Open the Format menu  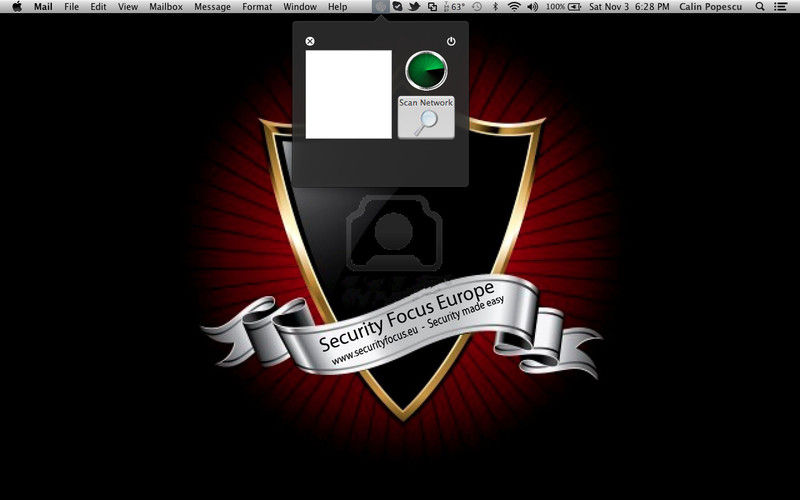(x=257, y=7)
